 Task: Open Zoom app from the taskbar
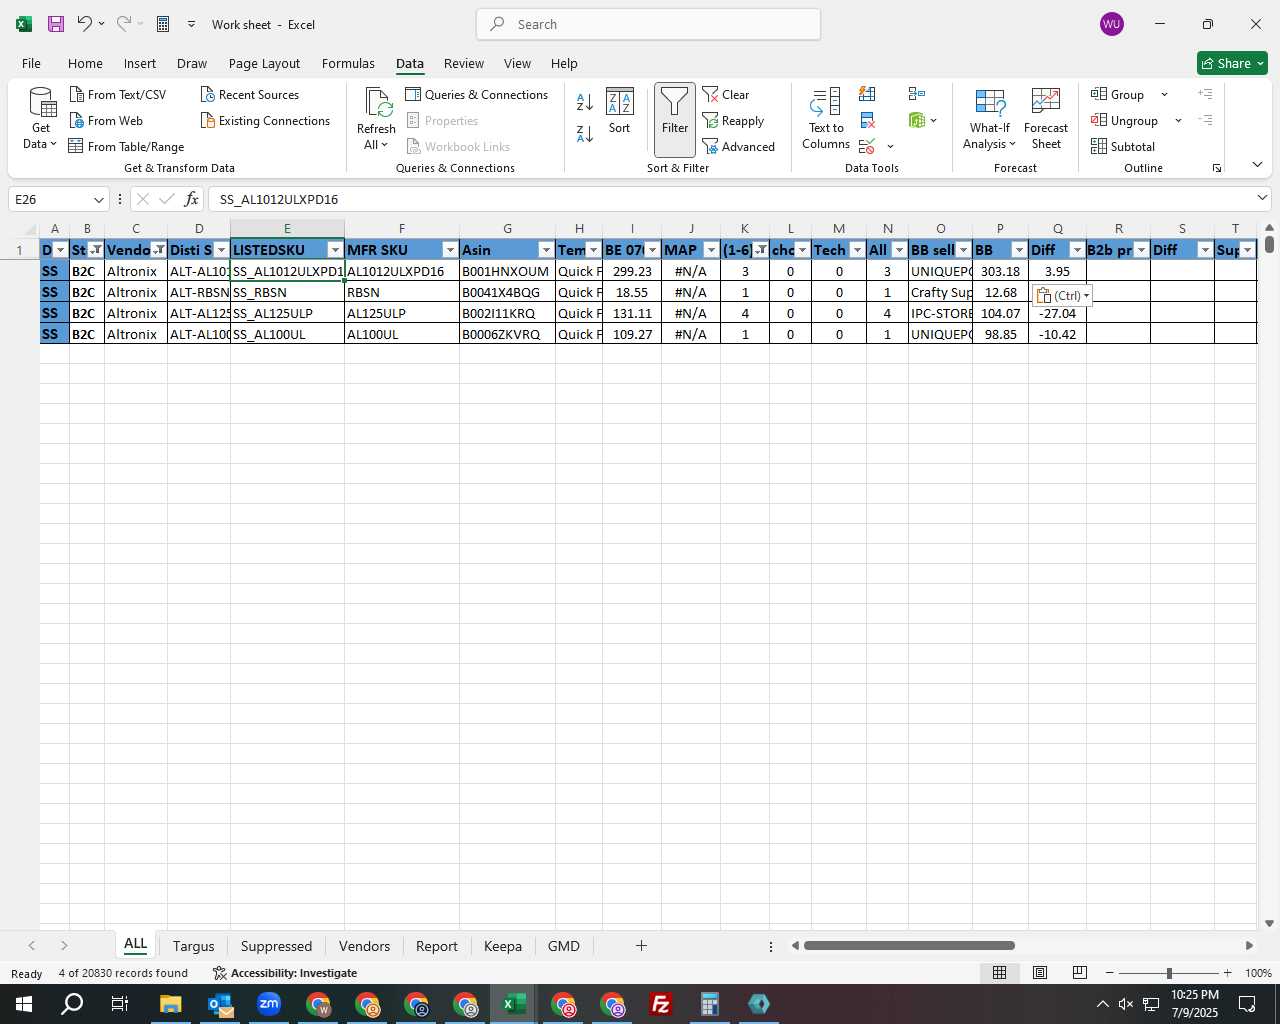[269, 1004]
